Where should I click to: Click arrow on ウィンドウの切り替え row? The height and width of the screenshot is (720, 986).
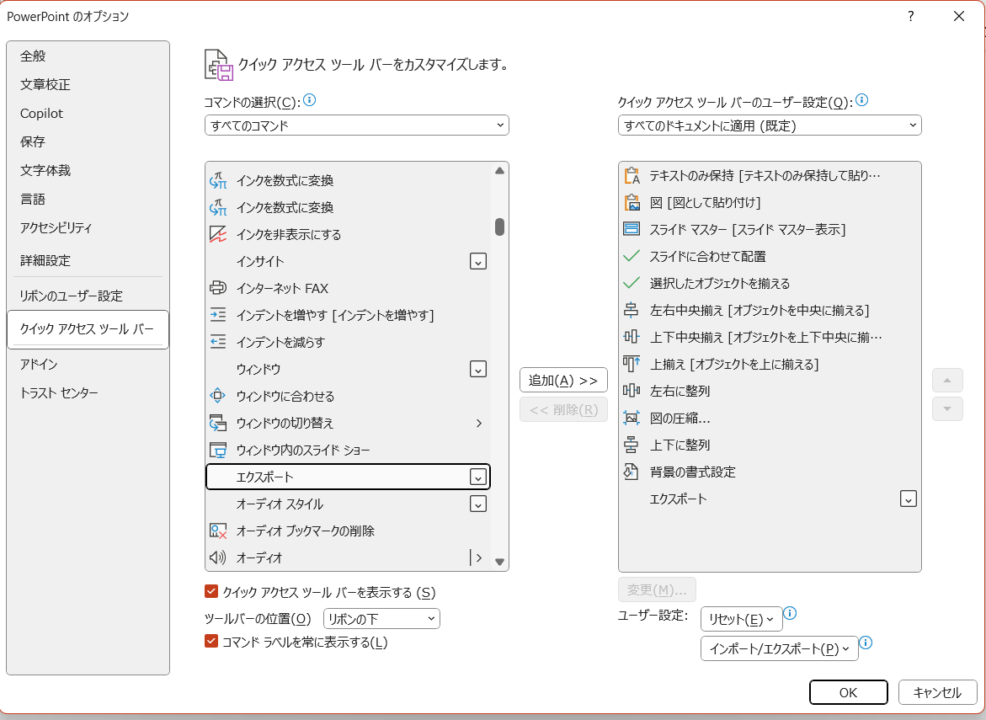(x=479, y=423)
